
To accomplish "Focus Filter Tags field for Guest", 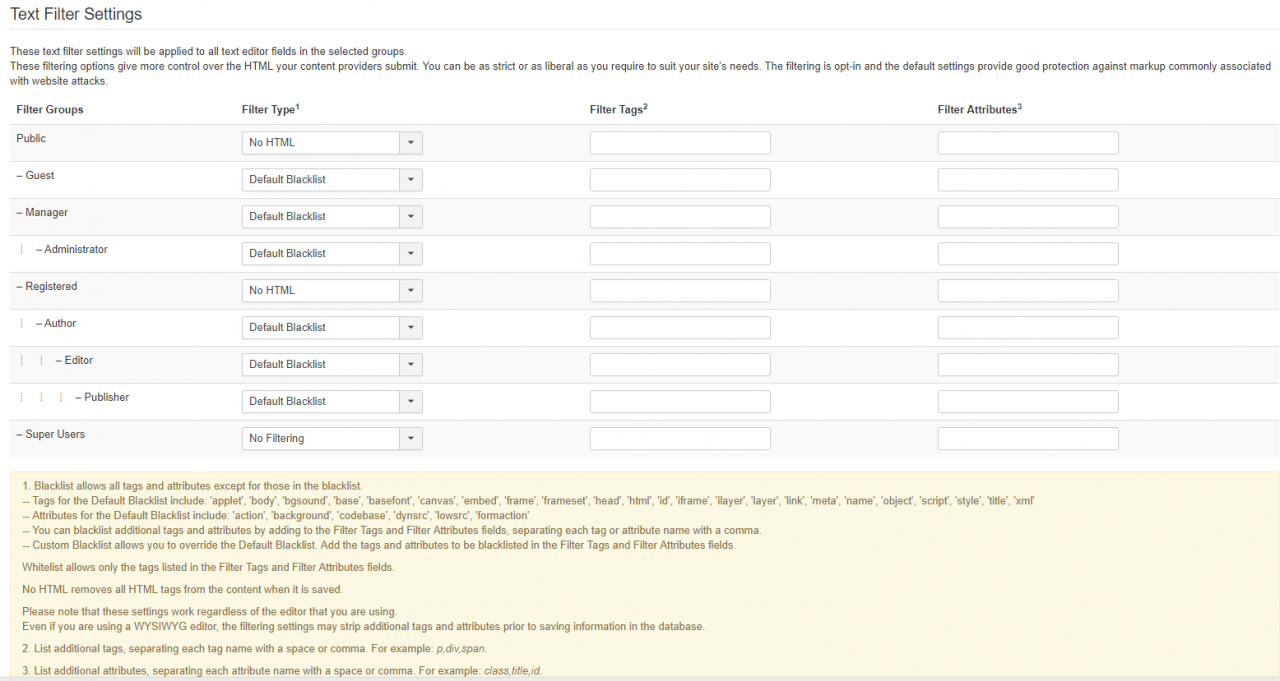I will 680,180.
